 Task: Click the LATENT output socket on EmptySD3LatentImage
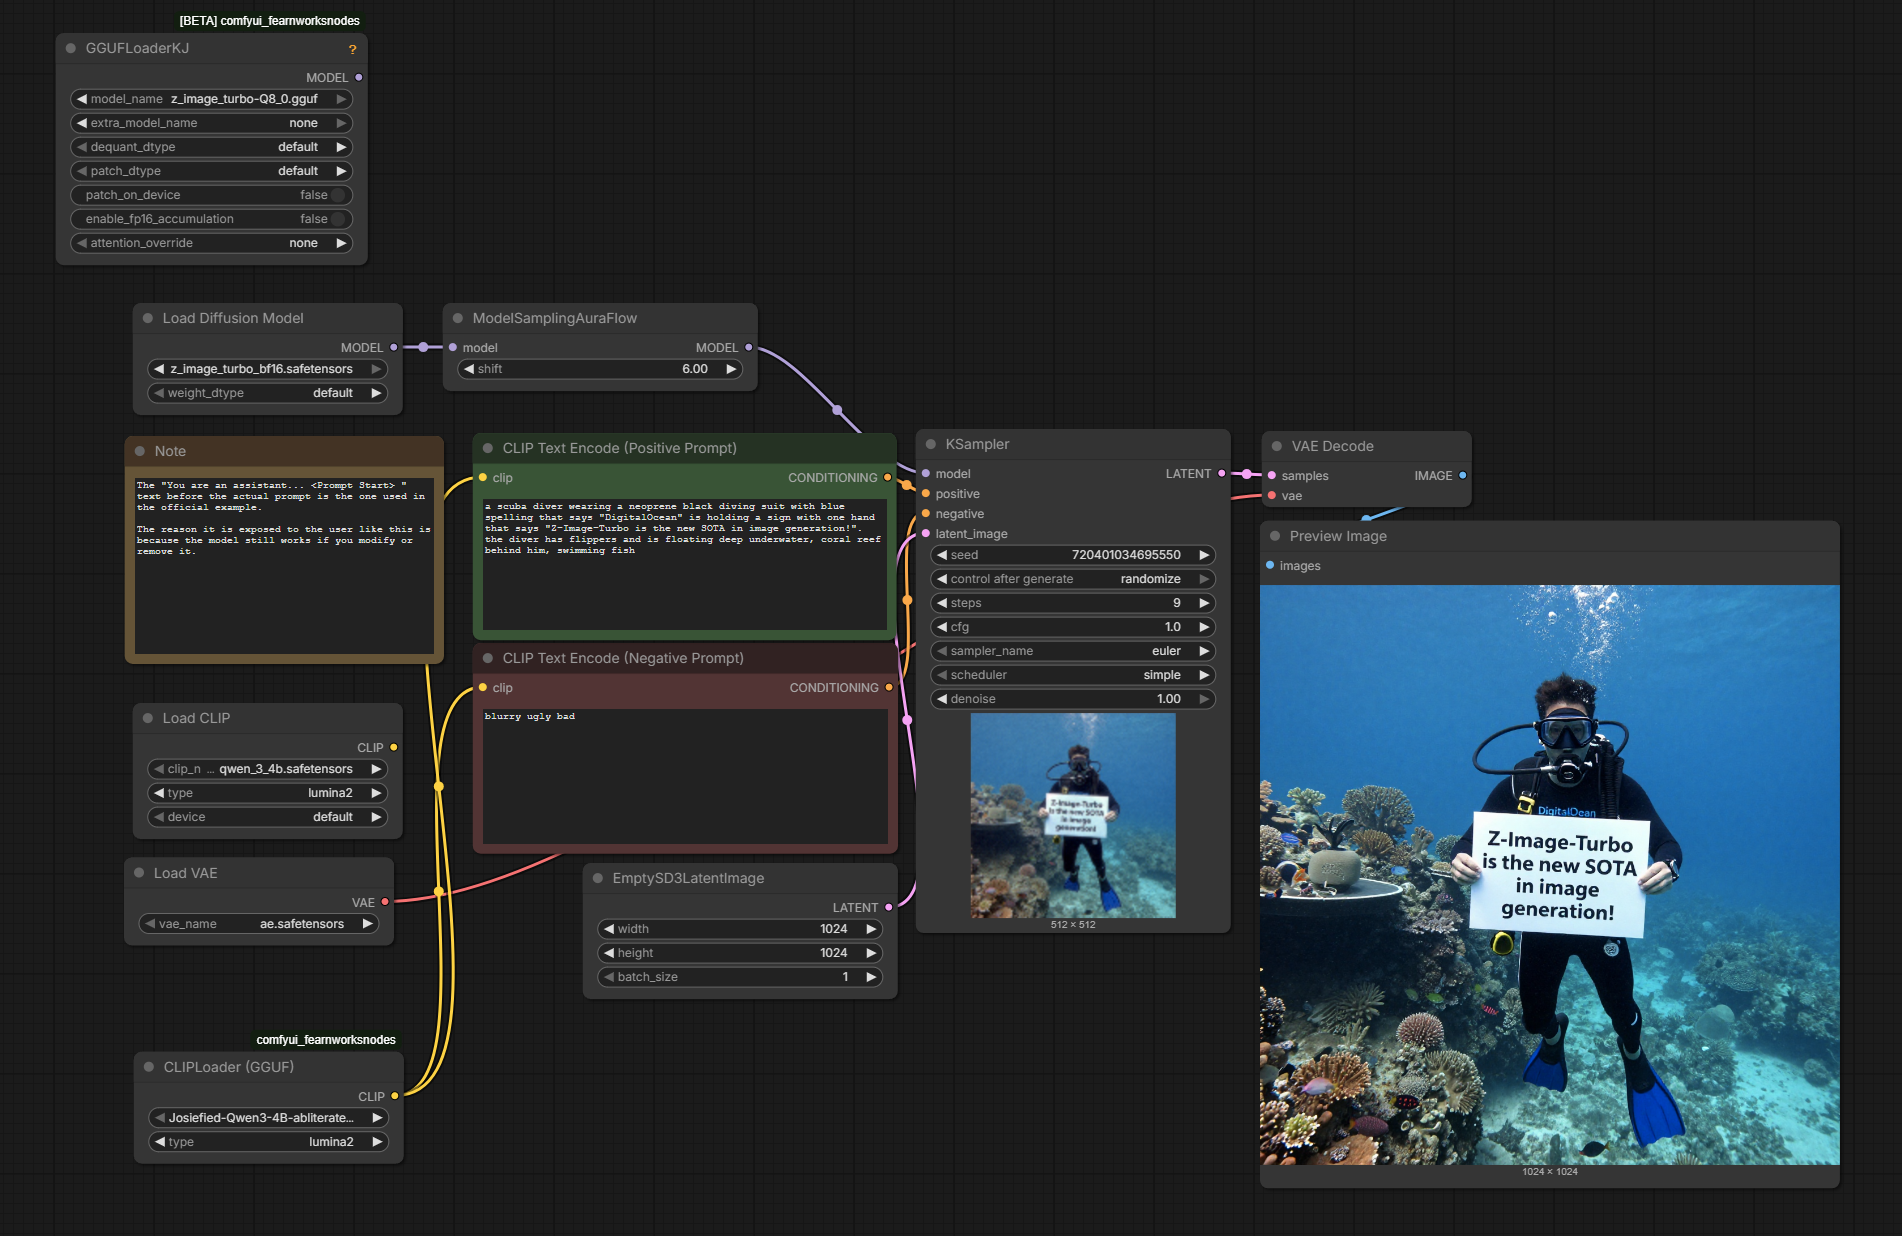coord(888,907)
